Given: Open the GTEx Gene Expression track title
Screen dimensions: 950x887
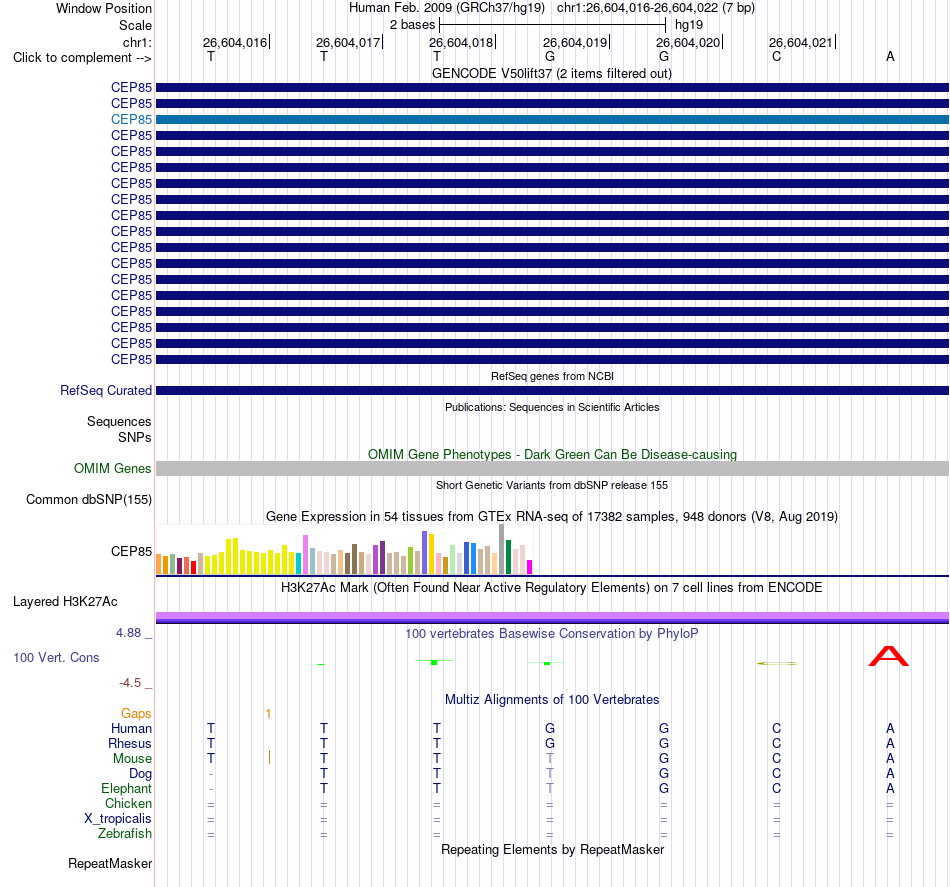Looking at the screenshot, I should pos(552,516).
